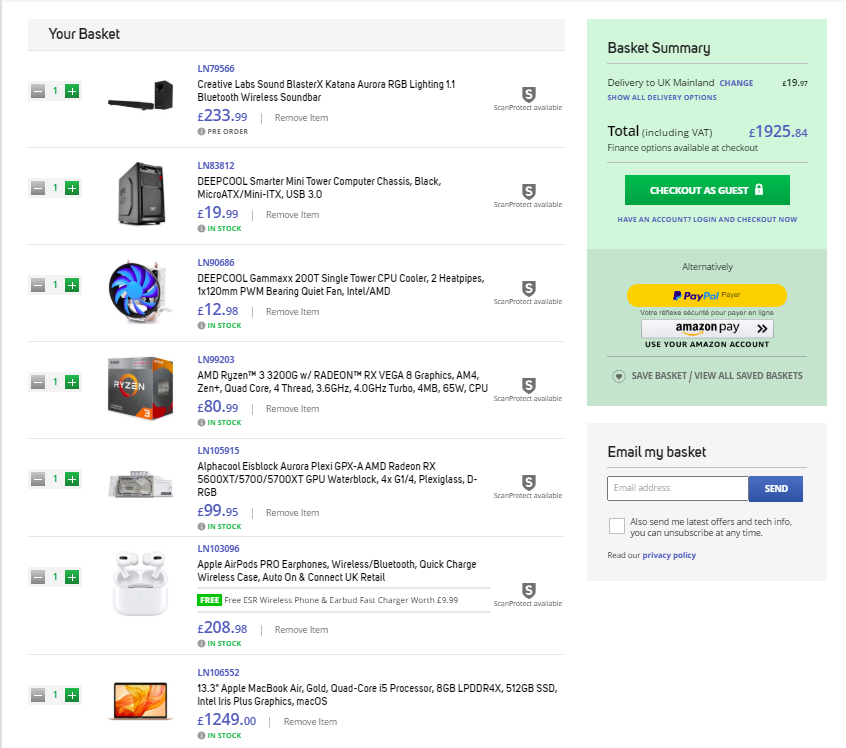Open product code link LN99203
The height and width of the screenshot is (748, 846).
[216, 359]
